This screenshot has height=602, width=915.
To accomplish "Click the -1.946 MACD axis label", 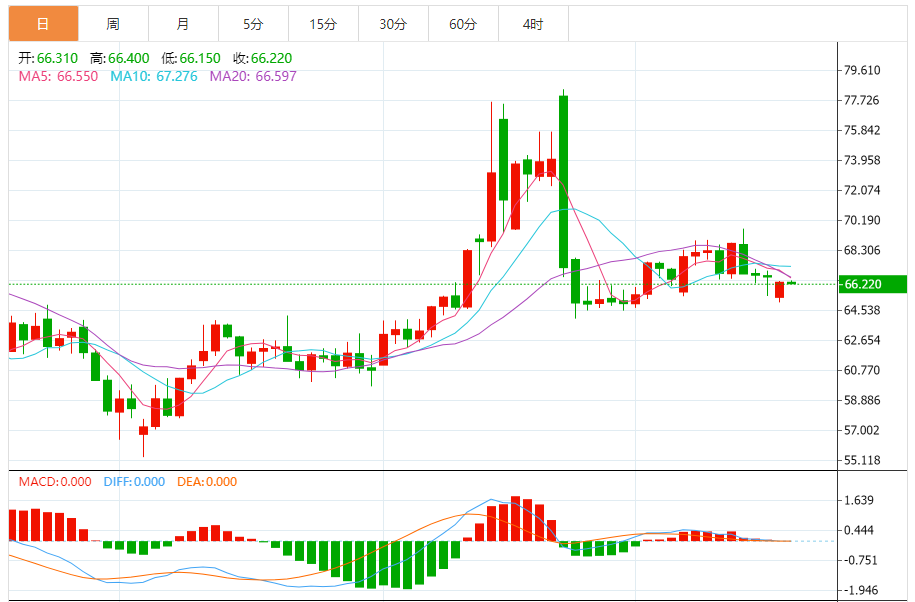I will [861, 590].
